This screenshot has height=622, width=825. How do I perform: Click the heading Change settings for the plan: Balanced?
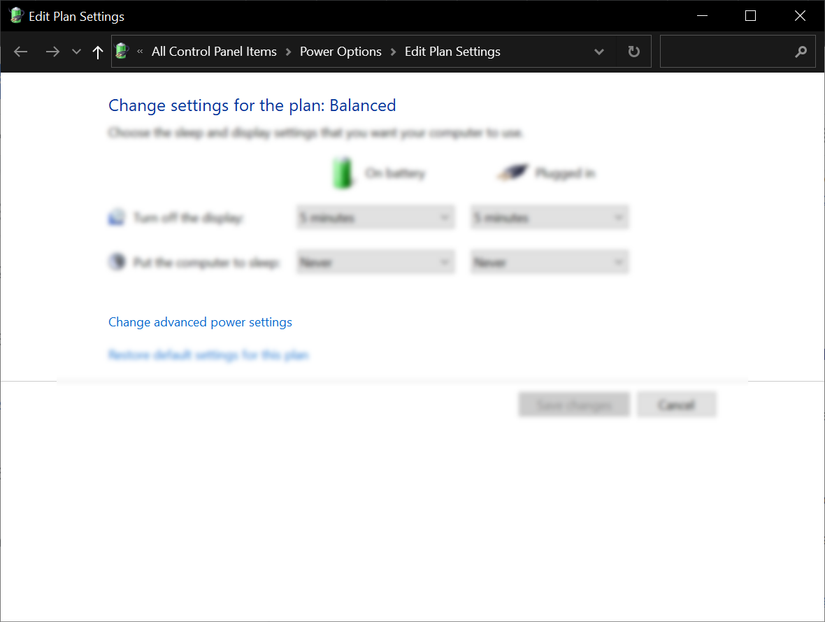pos(252,105)
